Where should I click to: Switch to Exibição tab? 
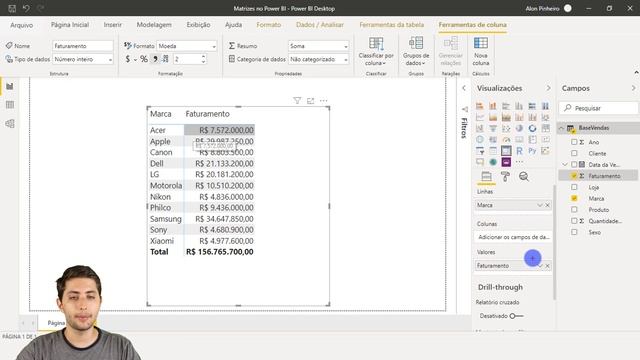(198, 25)
